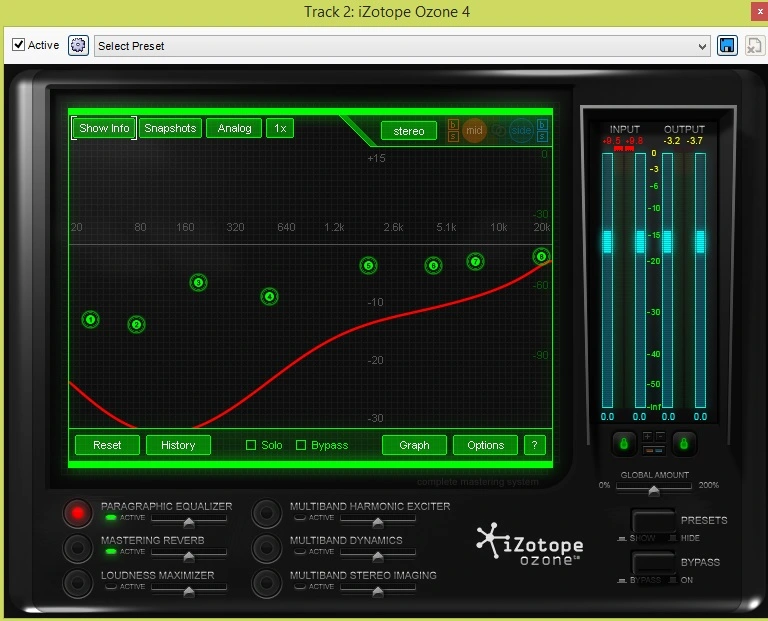The height and width of the screenshot is (621, 768).
Task: Click the master BYPASS switch
Action: tap(653, 563)
